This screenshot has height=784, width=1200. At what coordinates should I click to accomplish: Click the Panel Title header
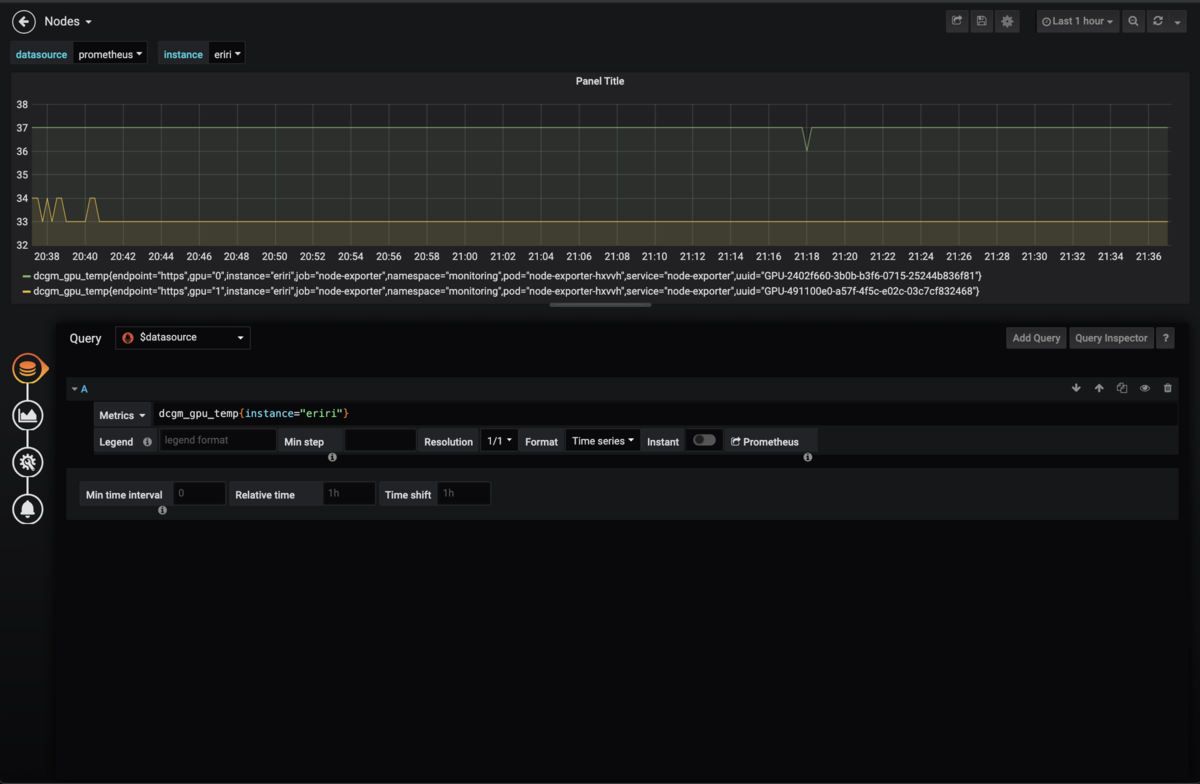click(x=600, y=81)
